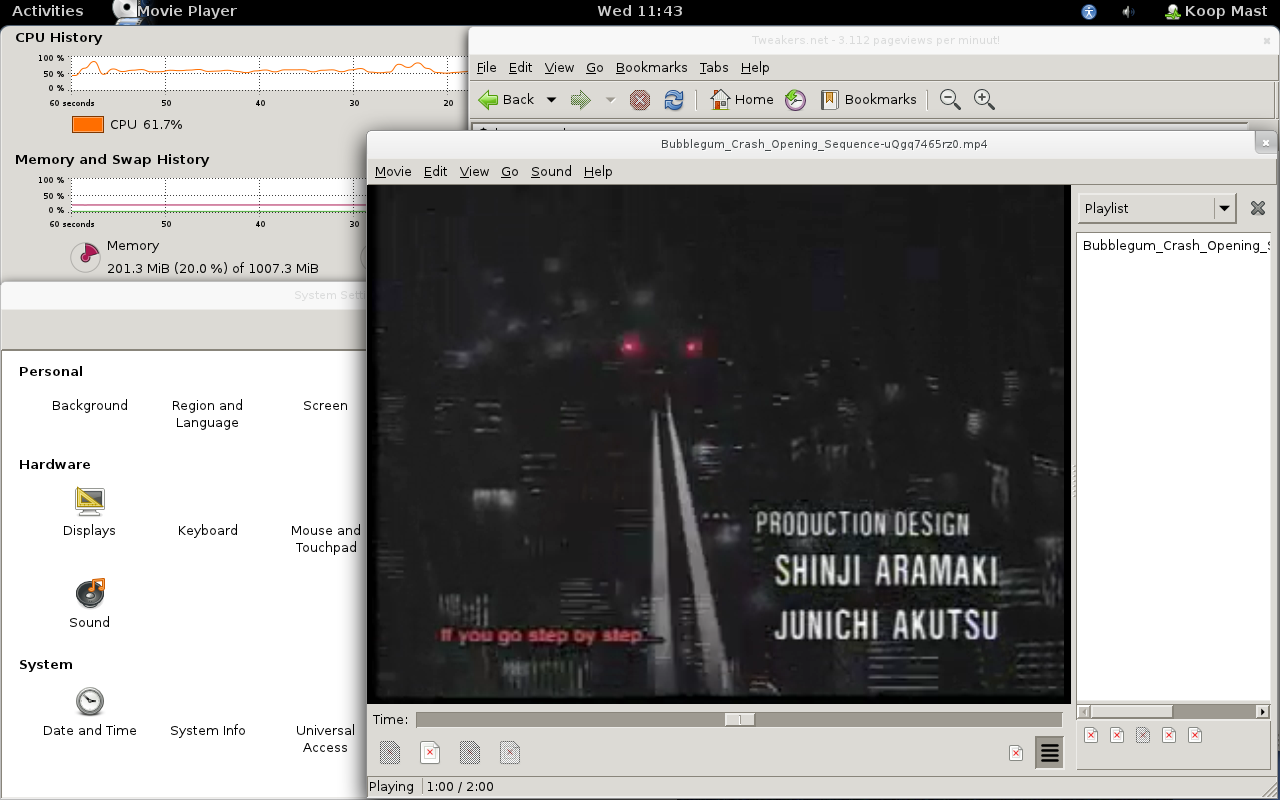Open the Movie menu in the player
This screenshot has width=1280, height=800.
(x=393, y=172)
